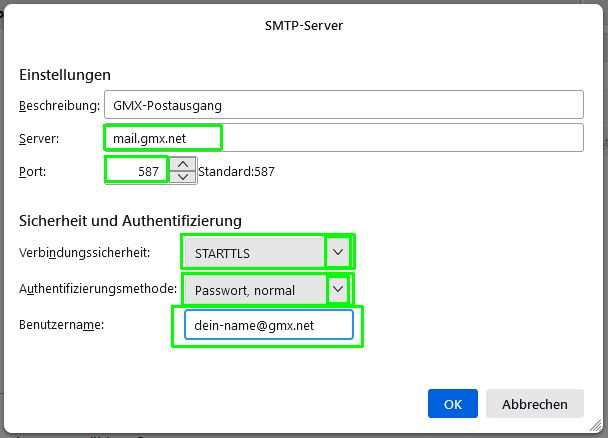Click the SMTP-Server dialog title
The image size is (608, 438).
click(x=303, y=25)
